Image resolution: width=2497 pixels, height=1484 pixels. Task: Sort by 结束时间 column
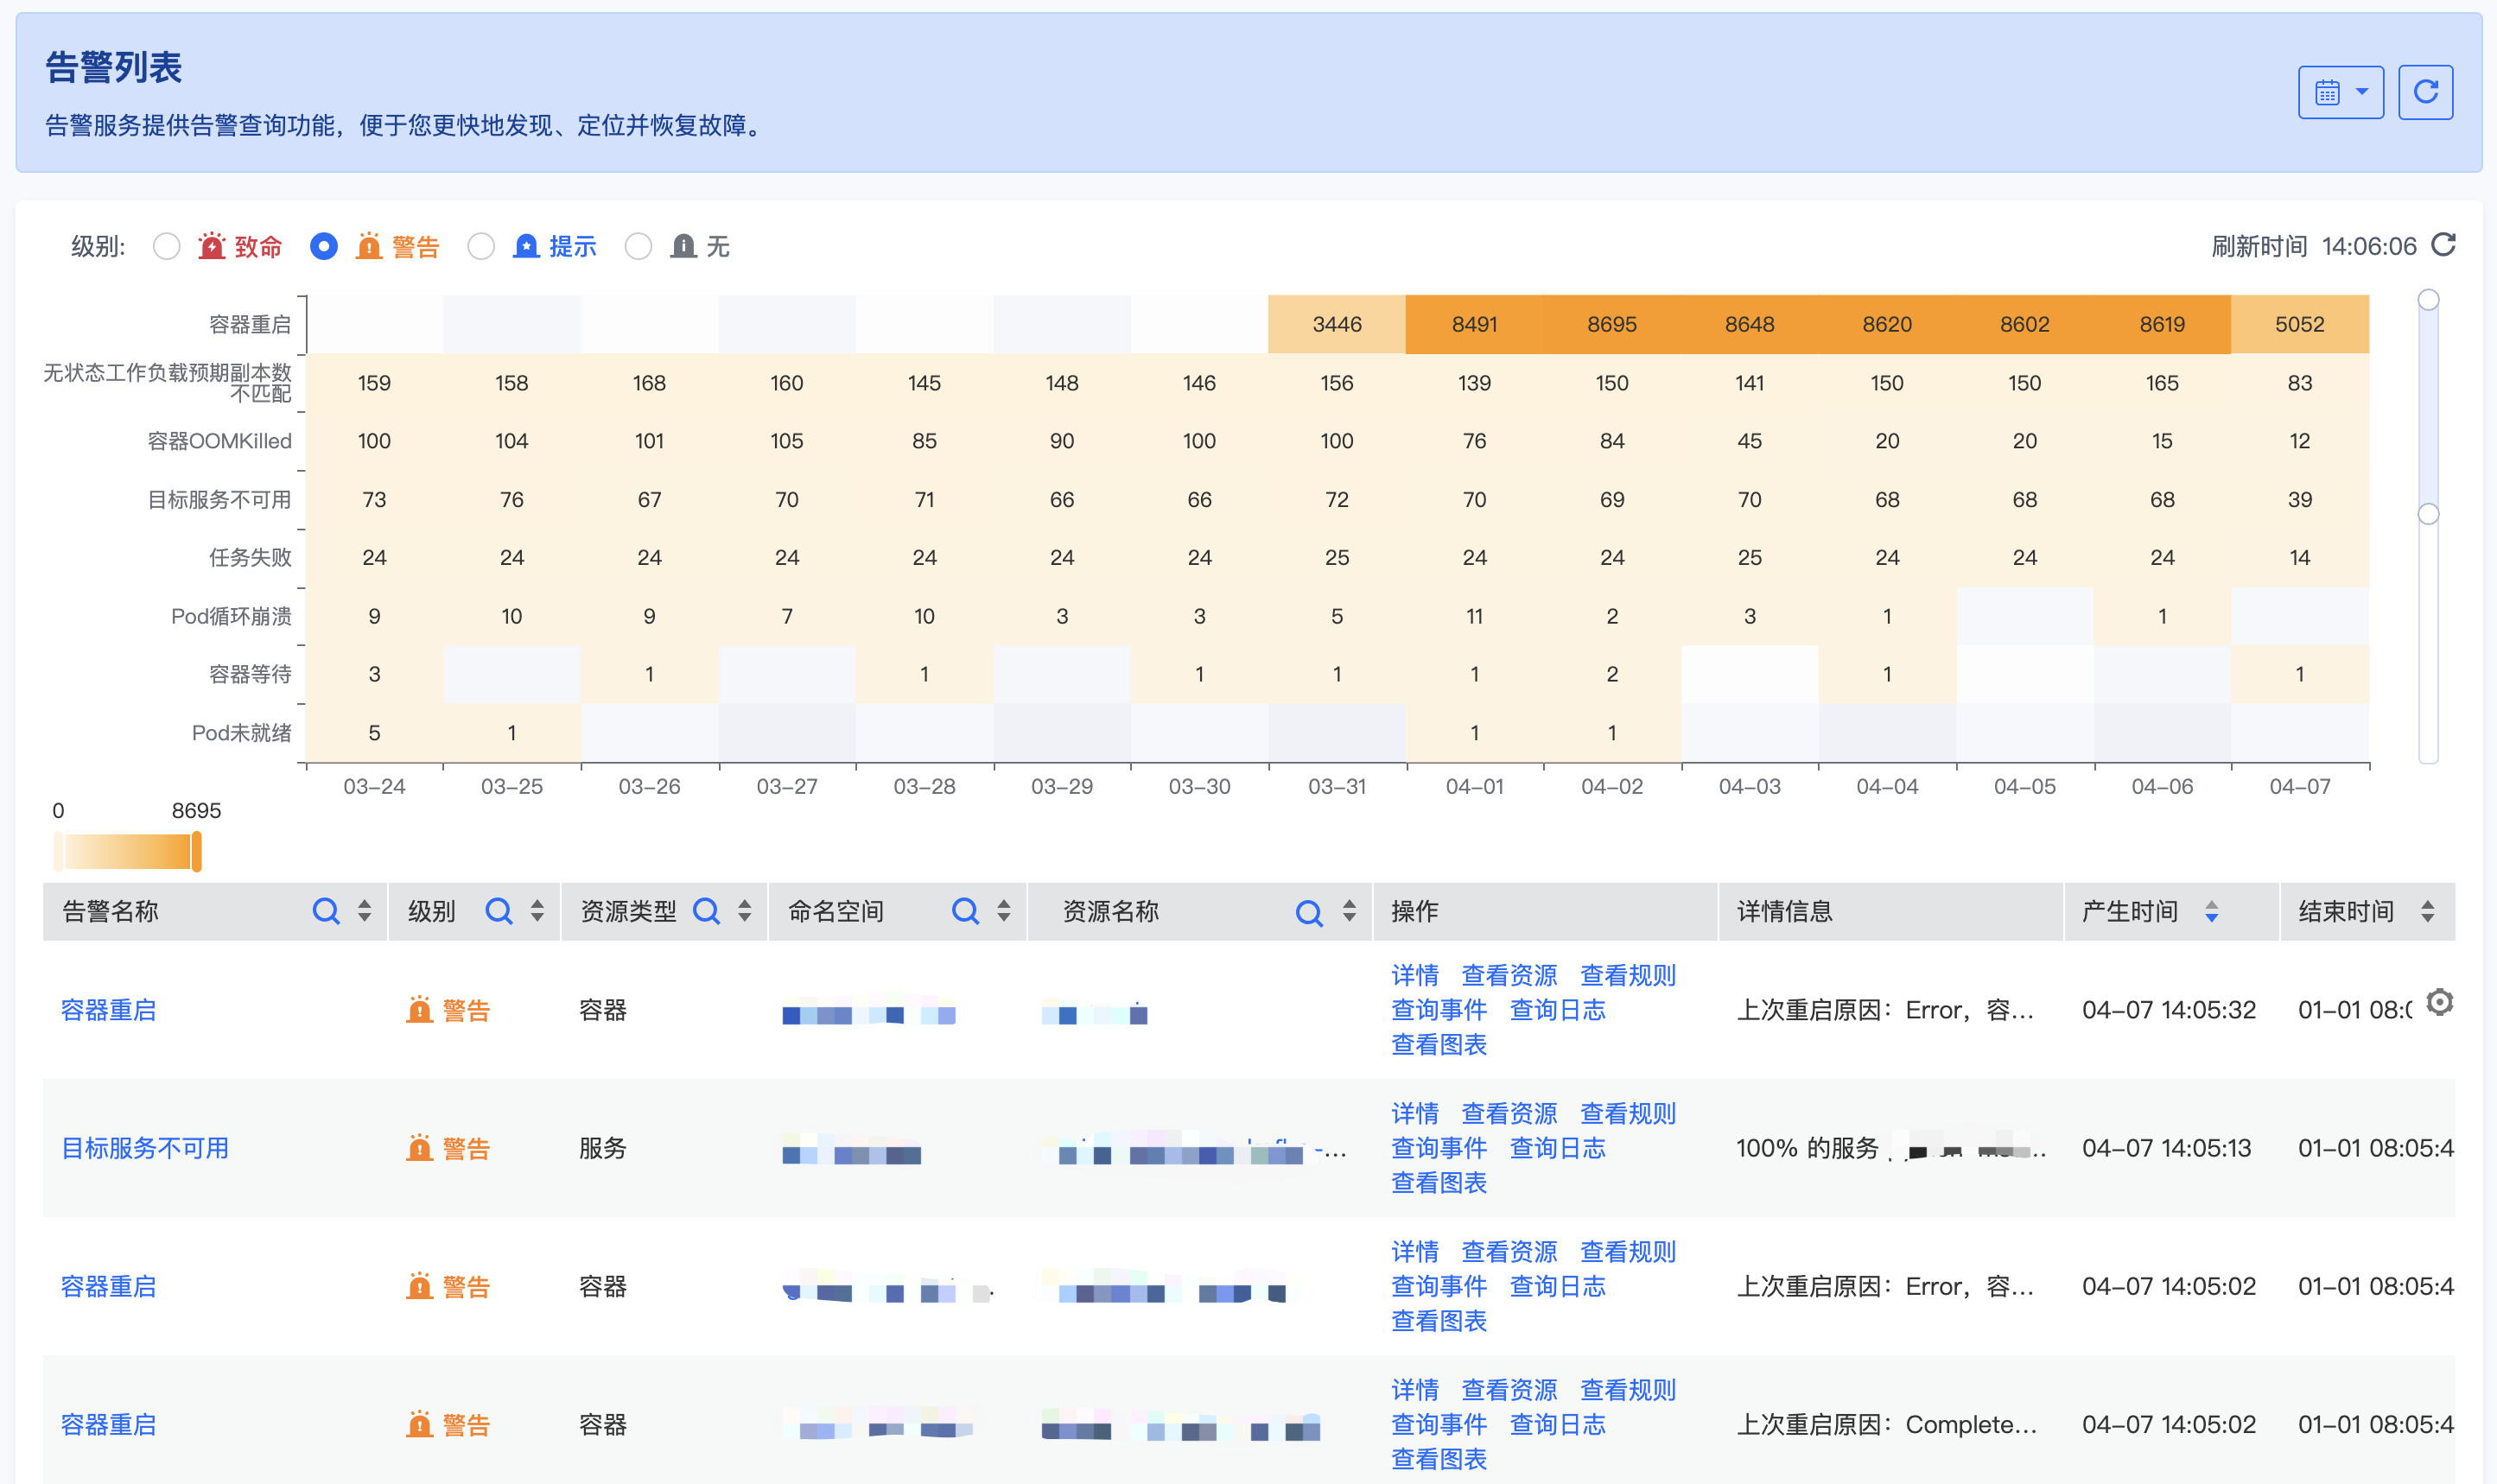[2428, 911]
